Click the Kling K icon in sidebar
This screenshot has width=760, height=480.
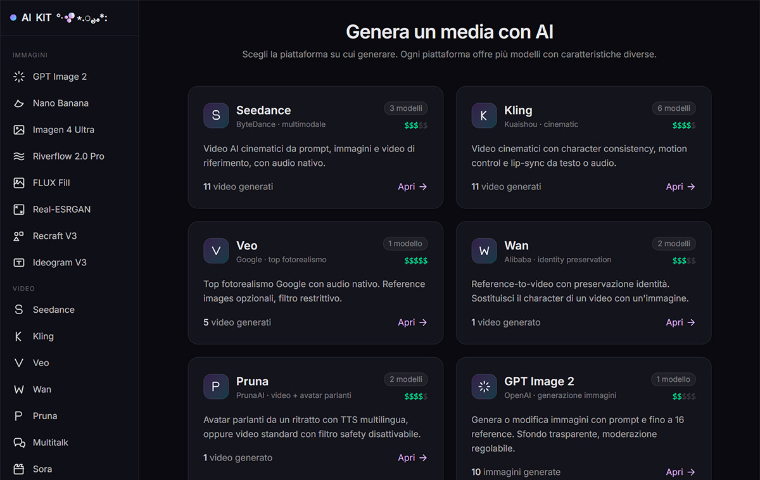19,336
